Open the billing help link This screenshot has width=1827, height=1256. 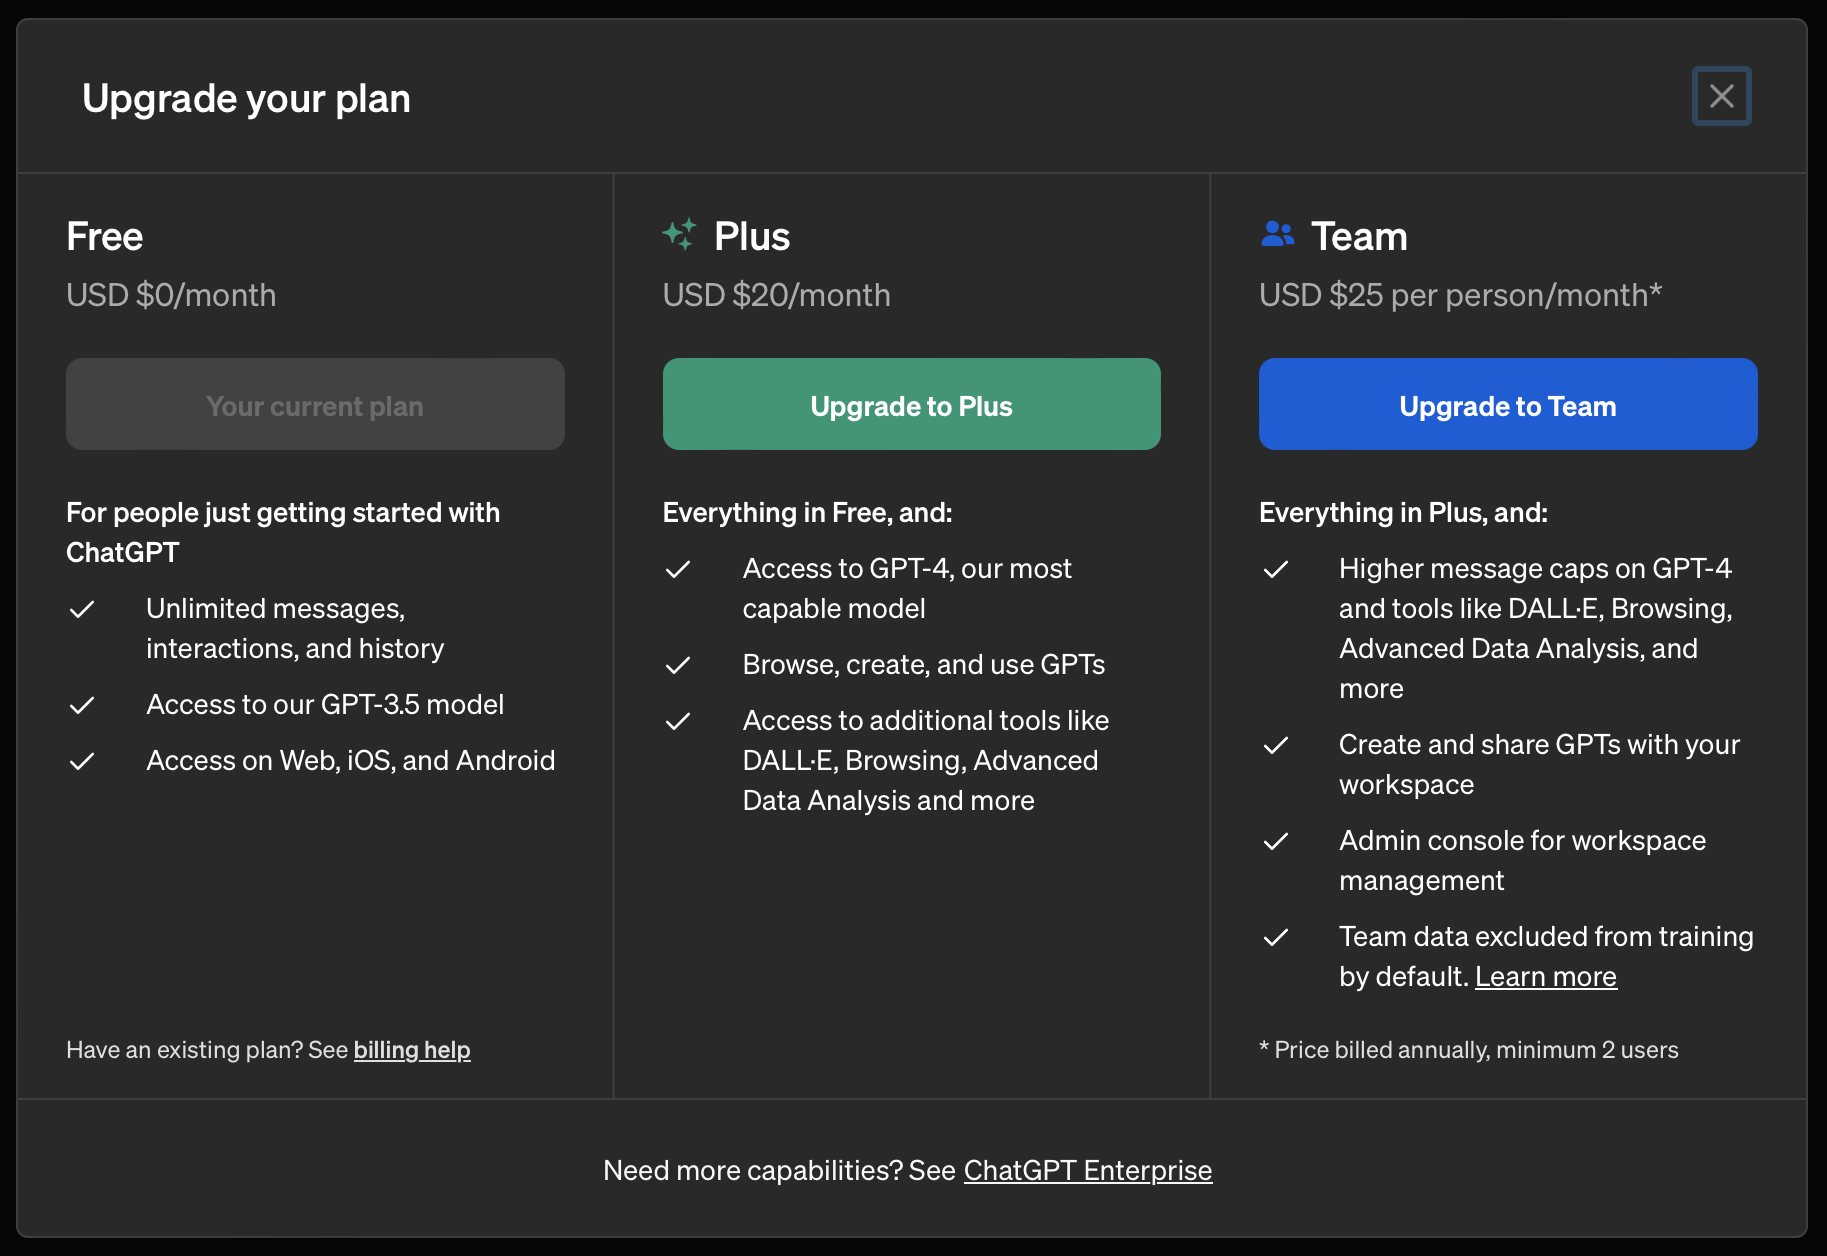pyautogui.click(x=412, y=1050)
